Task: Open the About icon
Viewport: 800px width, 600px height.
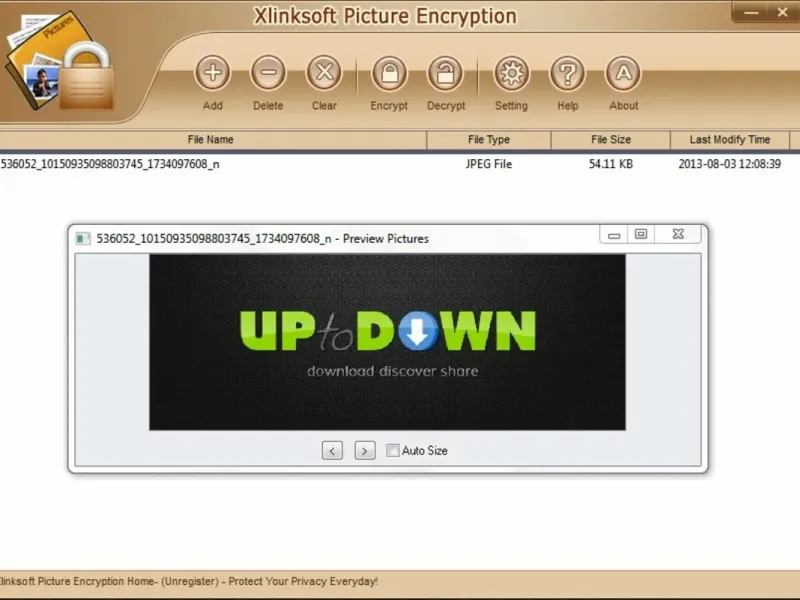Action: 623,73
